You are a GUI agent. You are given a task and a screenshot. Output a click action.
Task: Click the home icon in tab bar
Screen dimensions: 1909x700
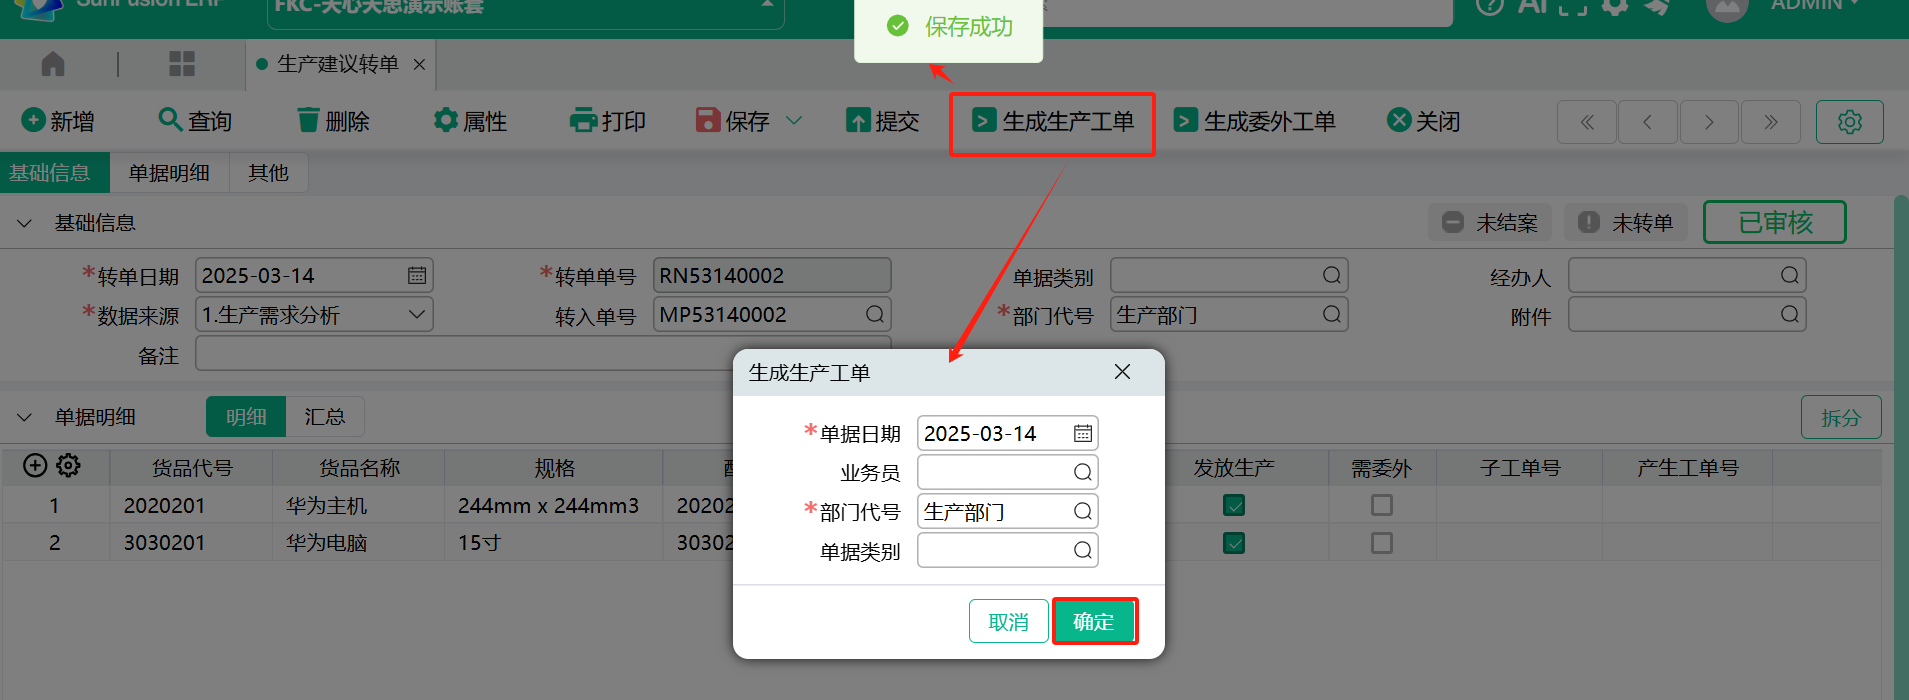click(53, 65)
